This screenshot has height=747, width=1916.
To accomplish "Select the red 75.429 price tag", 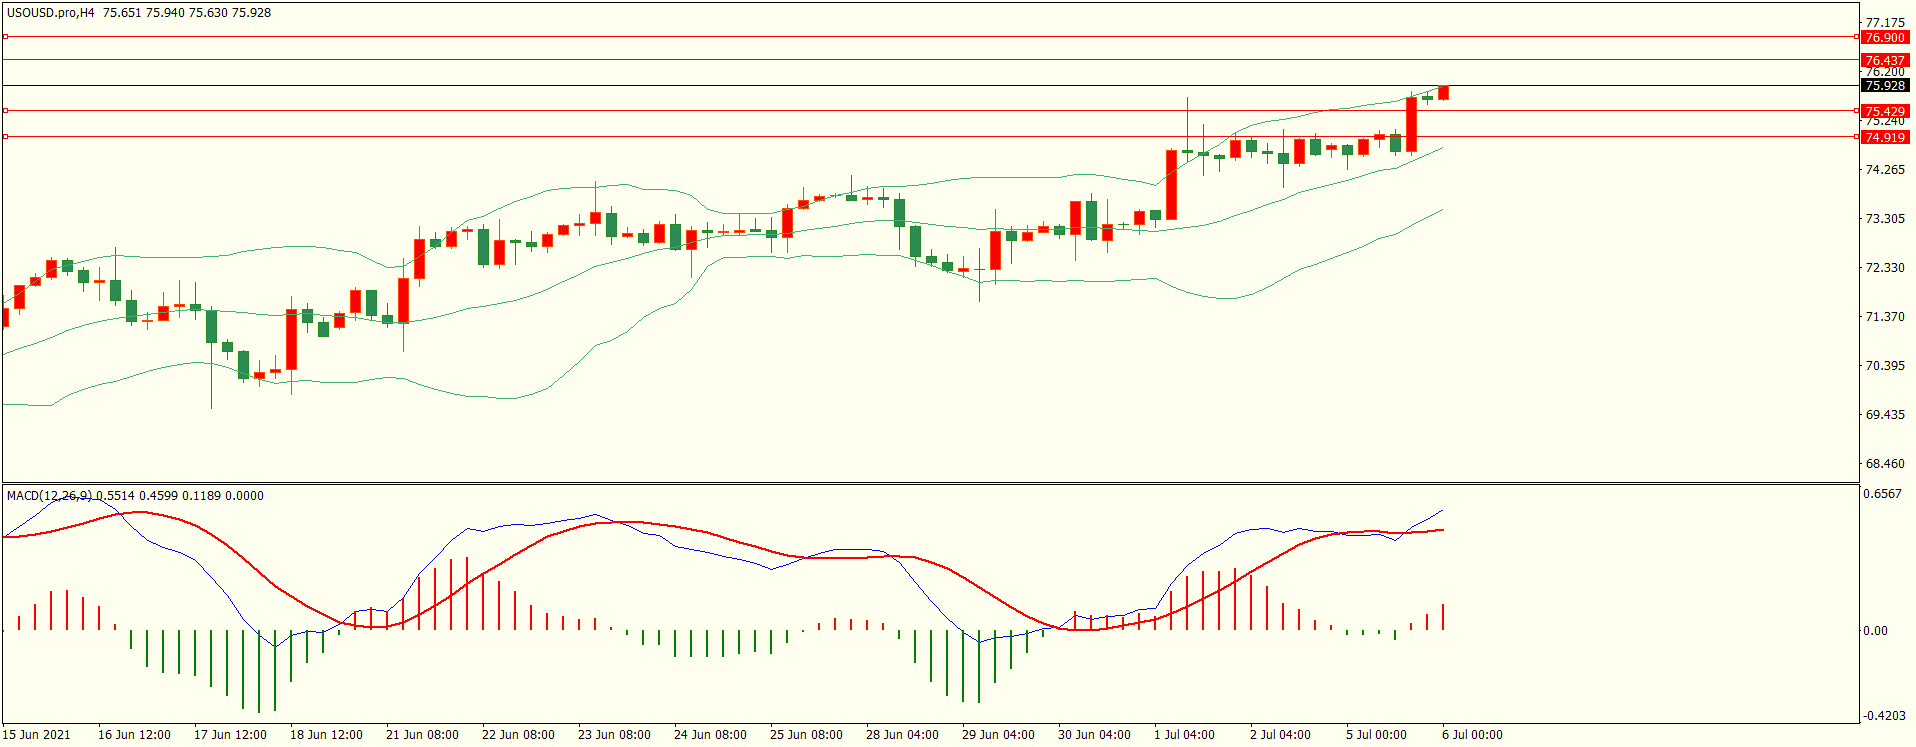I will [1885, 112].
